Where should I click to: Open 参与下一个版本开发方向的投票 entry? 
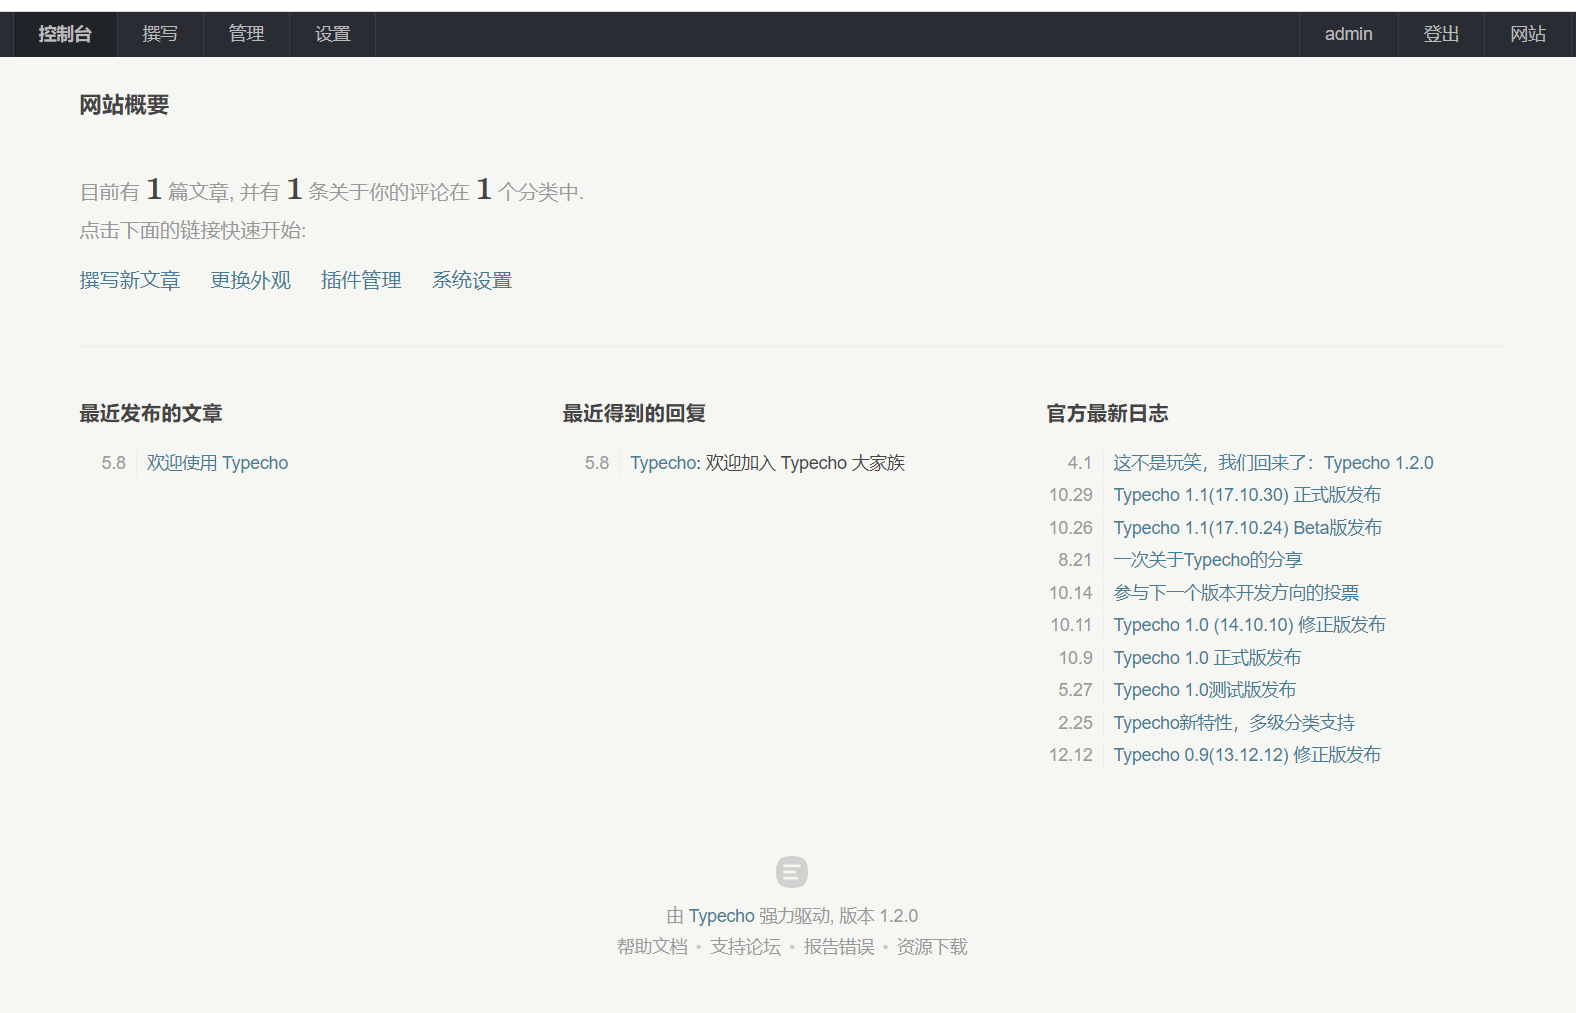(1236, 593)
